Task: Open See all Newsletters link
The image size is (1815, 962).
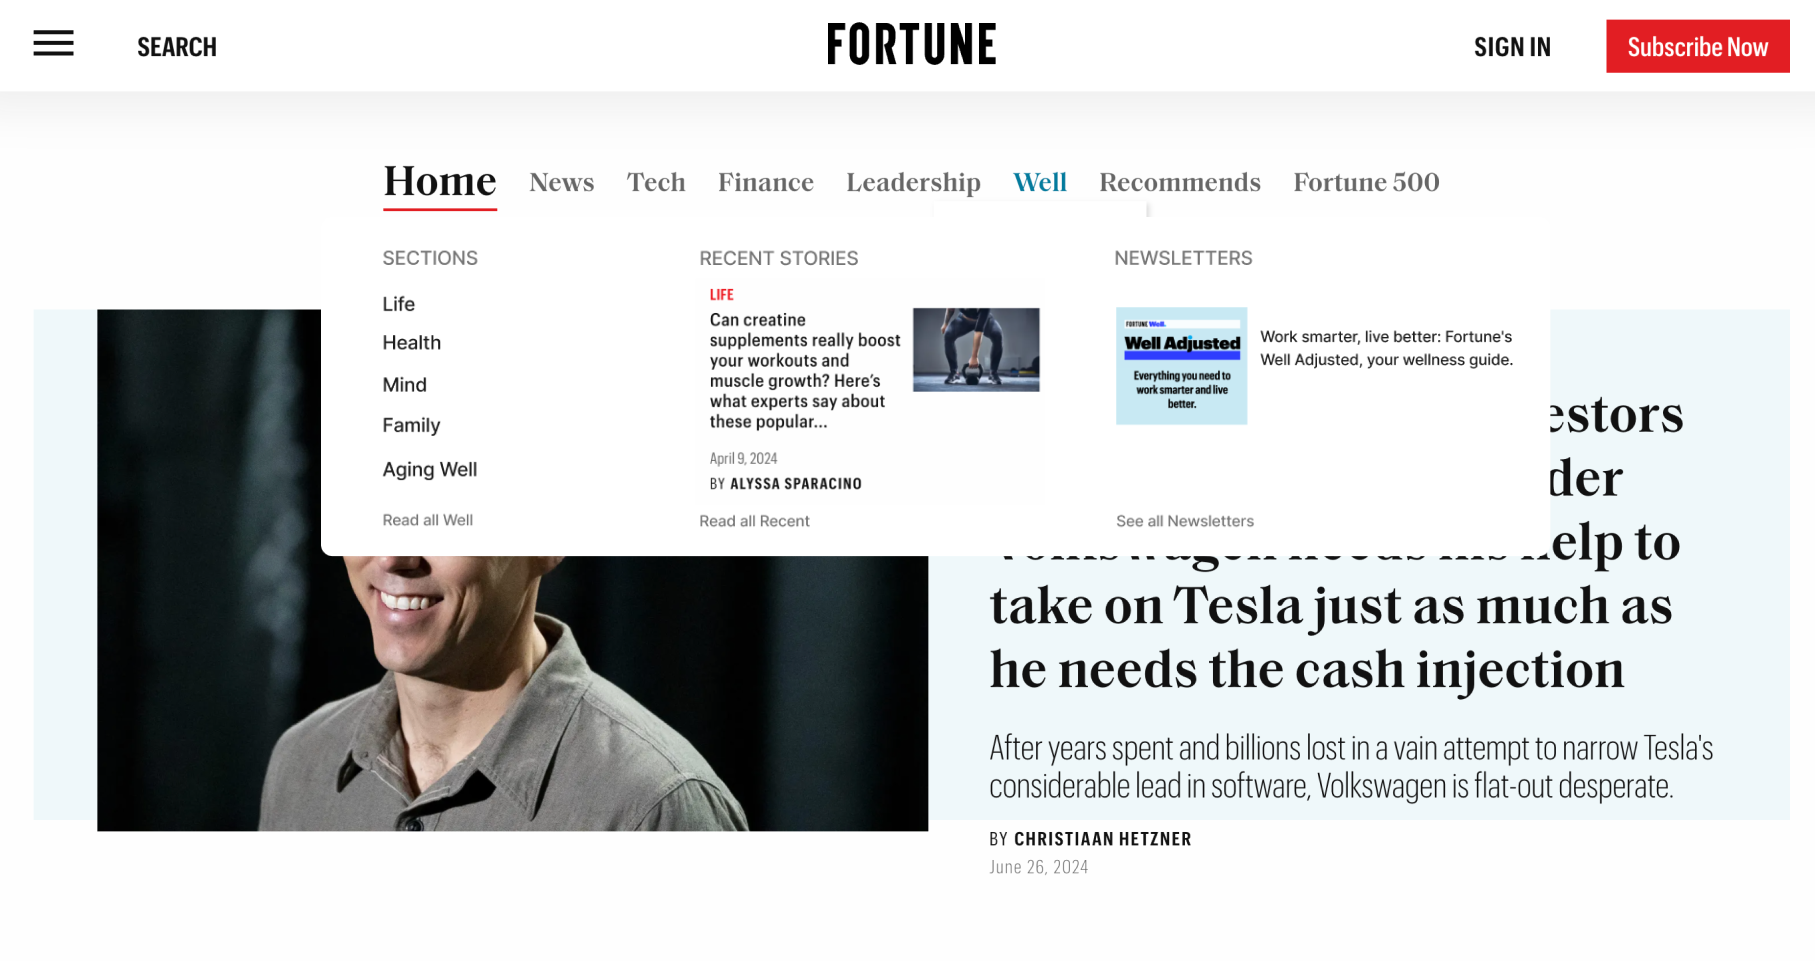Action: [x=1185, y=521]
